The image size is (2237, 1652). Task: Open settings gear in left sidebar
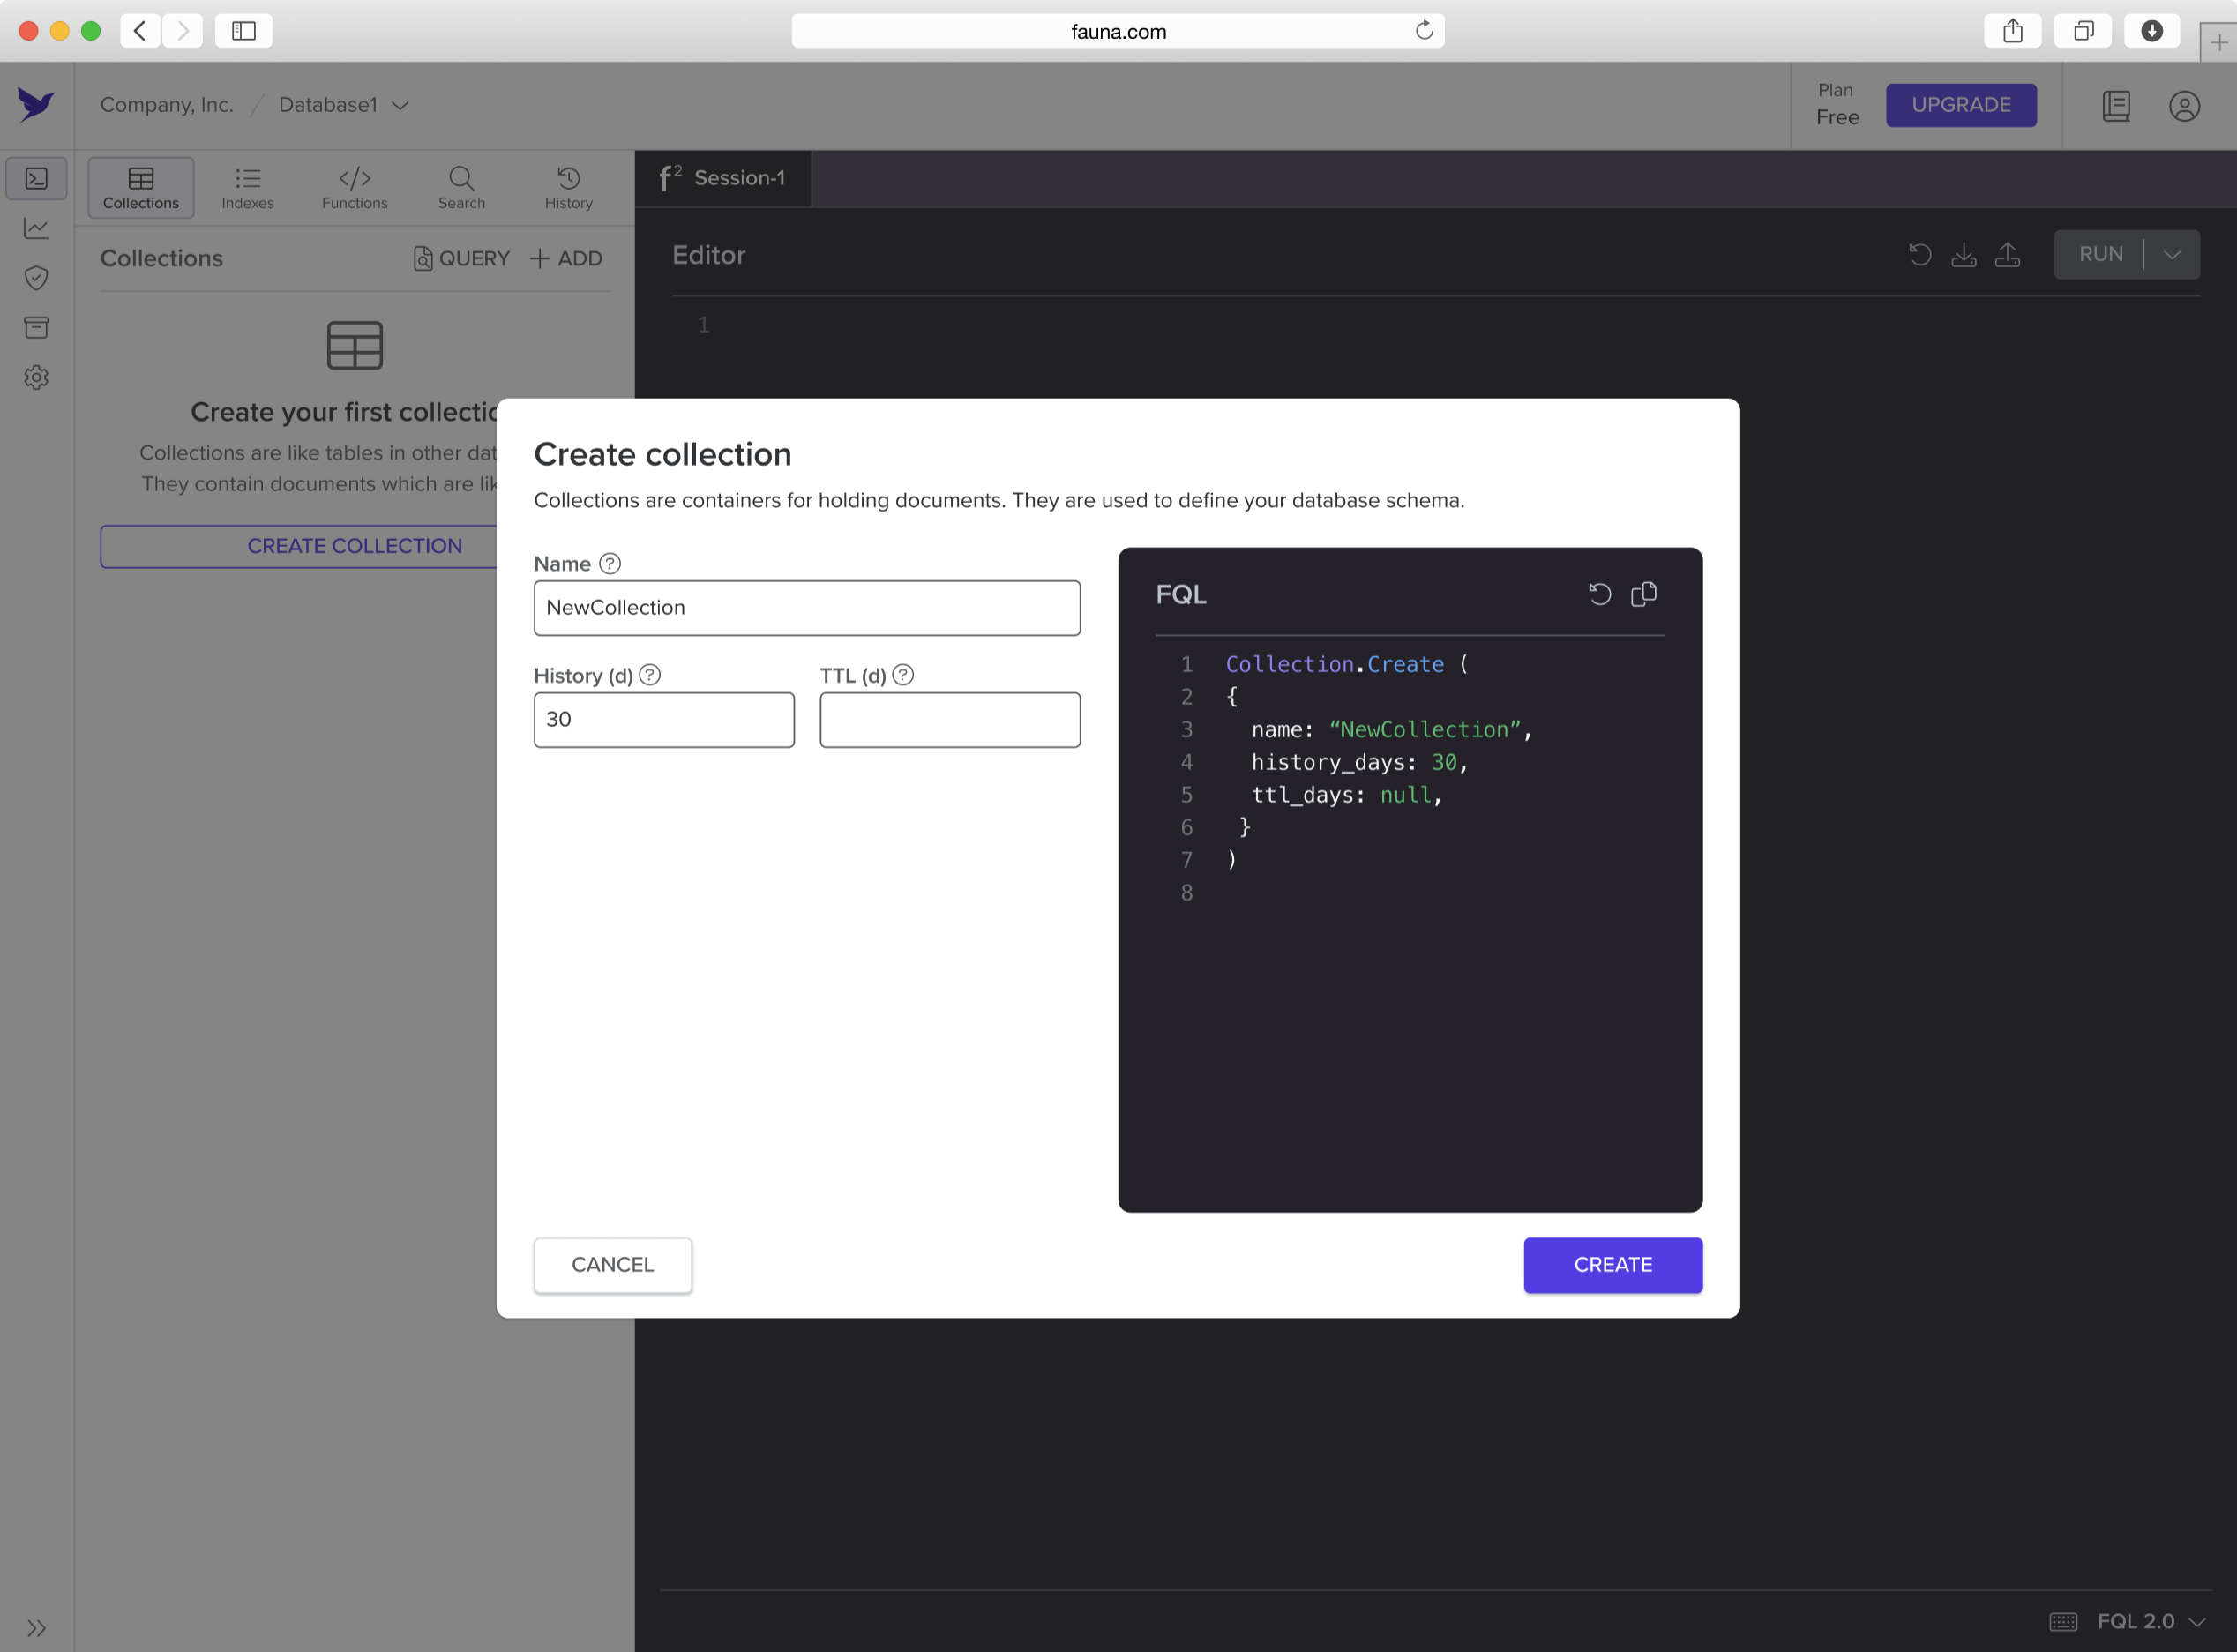36,378
